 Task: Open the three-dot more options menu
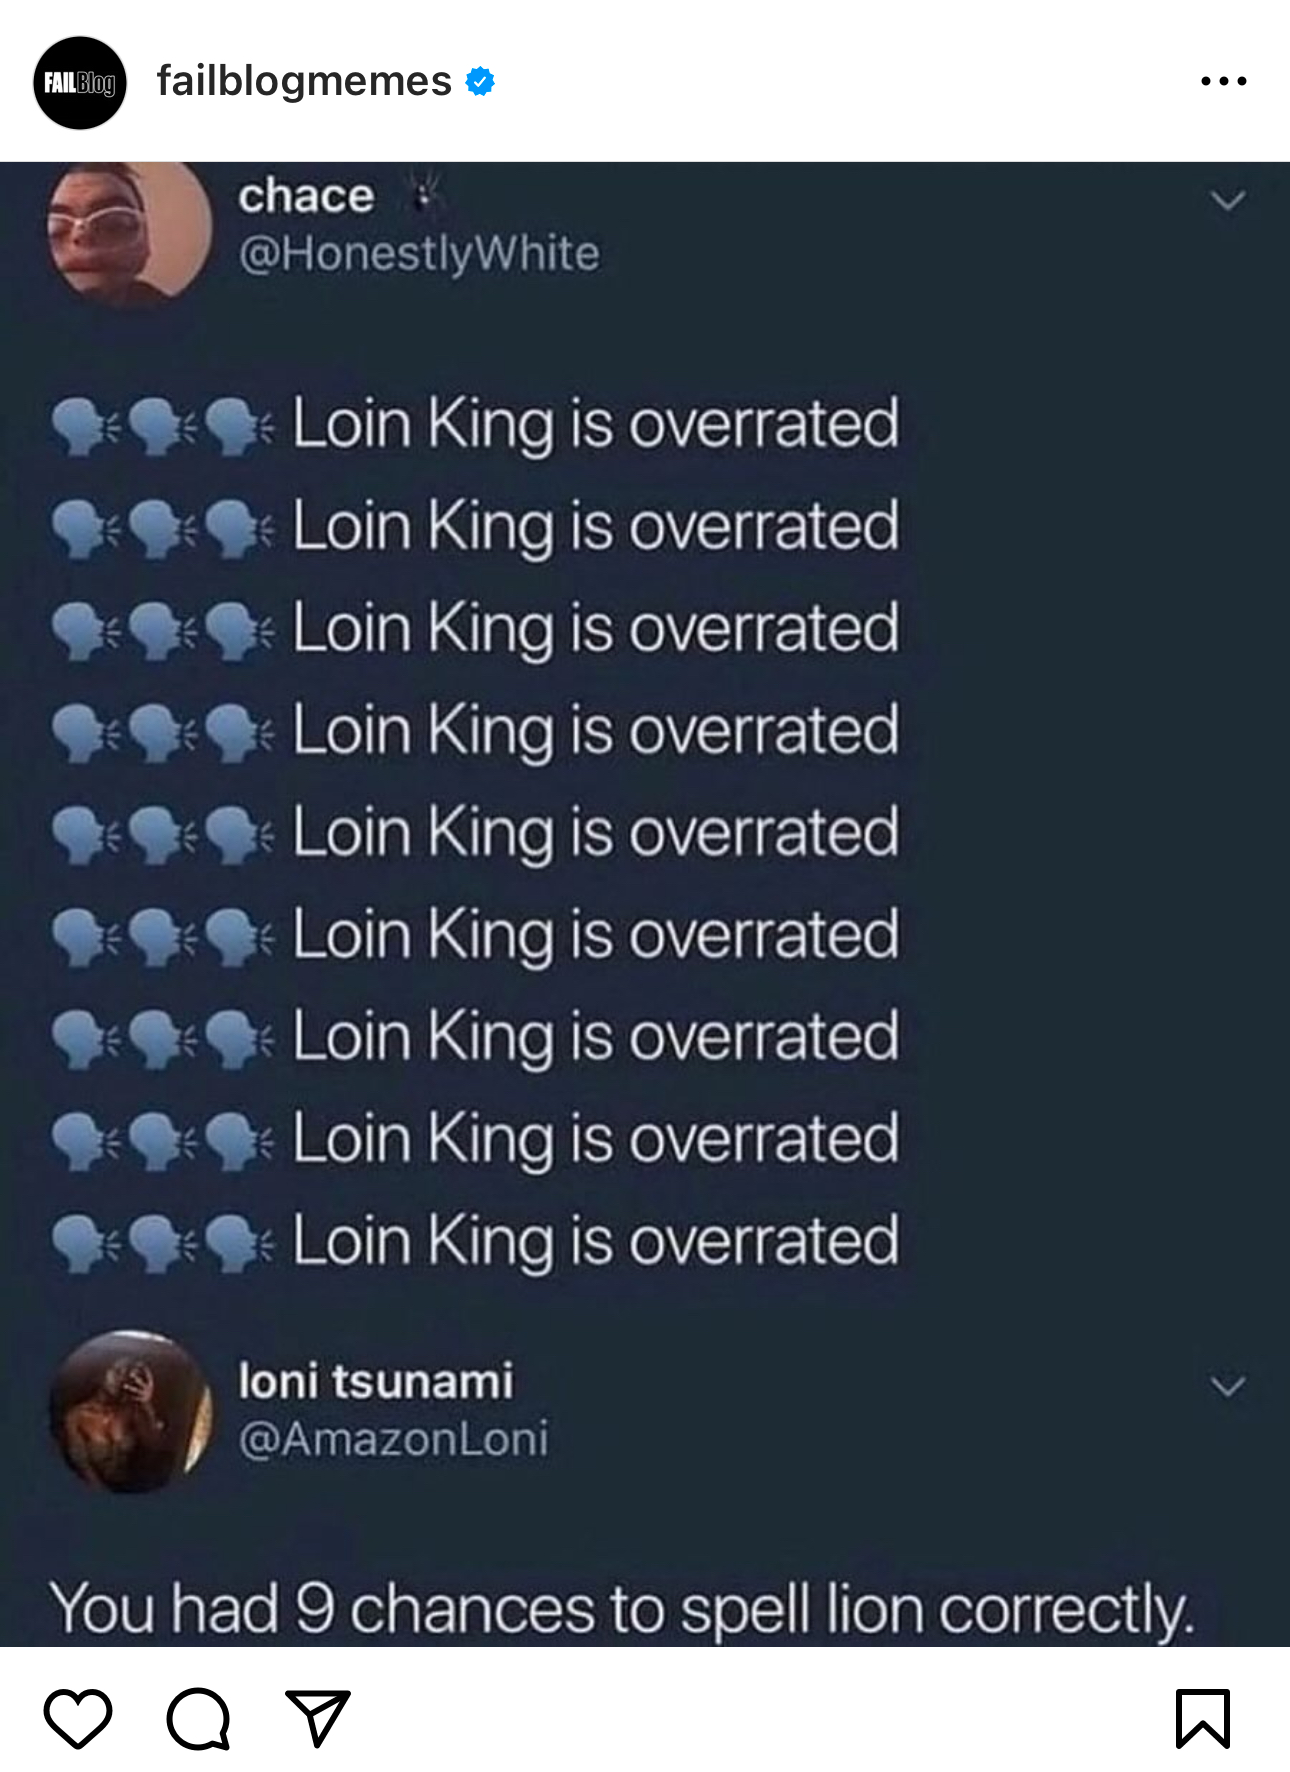click(1223, 81)
